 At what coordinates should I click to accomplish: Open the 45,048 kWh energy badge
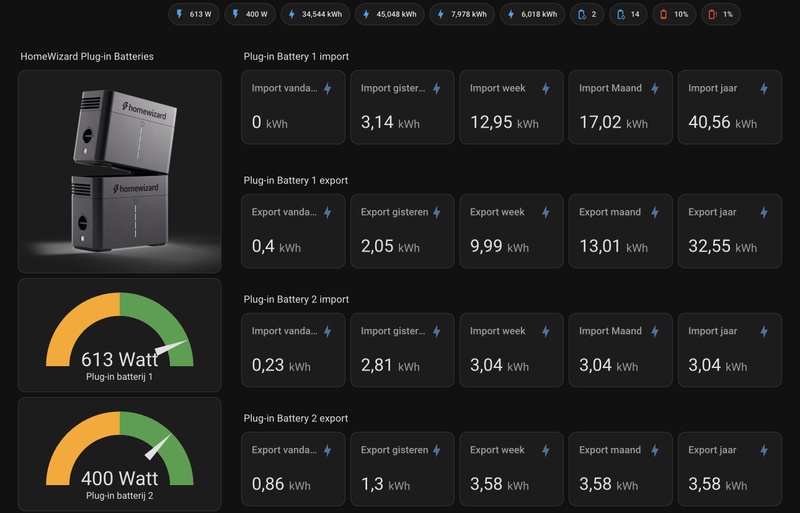tap(390, 14)
